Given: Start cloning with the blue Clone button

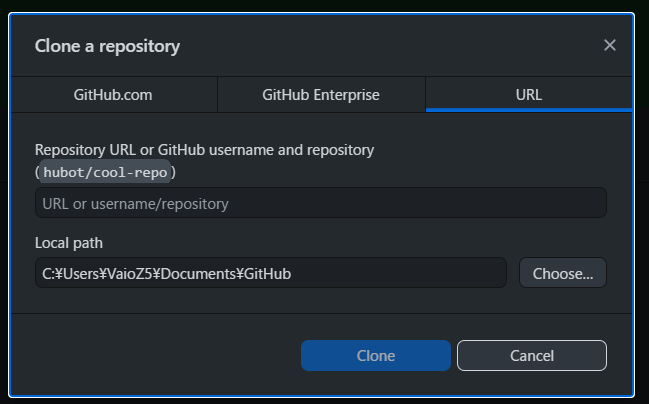Looking at the screenshot, I should (x=376, y=355).
